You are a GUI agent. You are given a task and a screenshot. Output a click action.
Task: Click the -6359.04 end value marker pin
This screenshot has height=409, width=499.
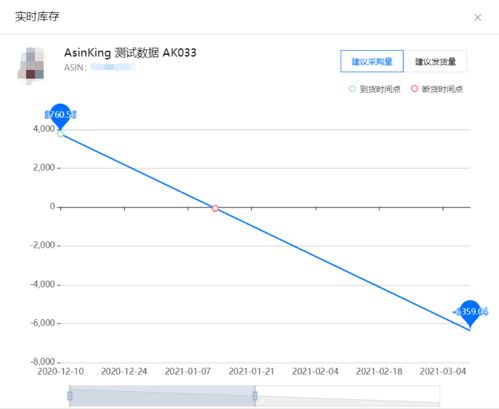click(470, 312)
